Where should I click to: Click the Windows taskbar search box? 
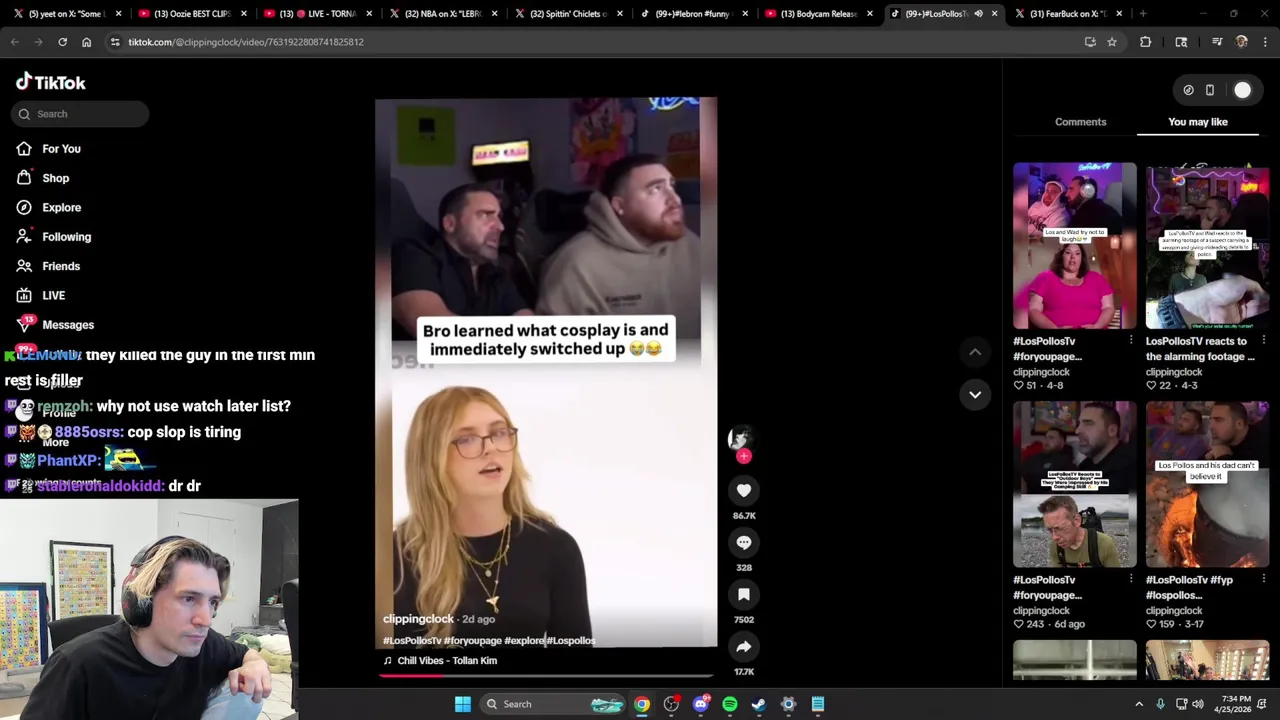click(x=550, y=704)
